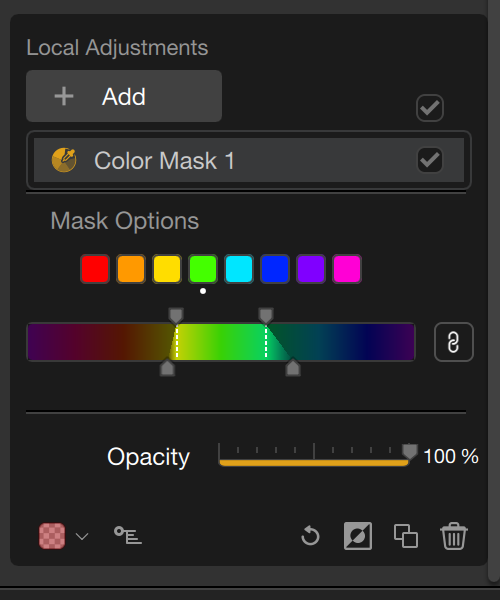Image resolution: width=500 pixels, height=600 pixels.
Task: Click the mask list tree icon
Action: coord(128,535)
